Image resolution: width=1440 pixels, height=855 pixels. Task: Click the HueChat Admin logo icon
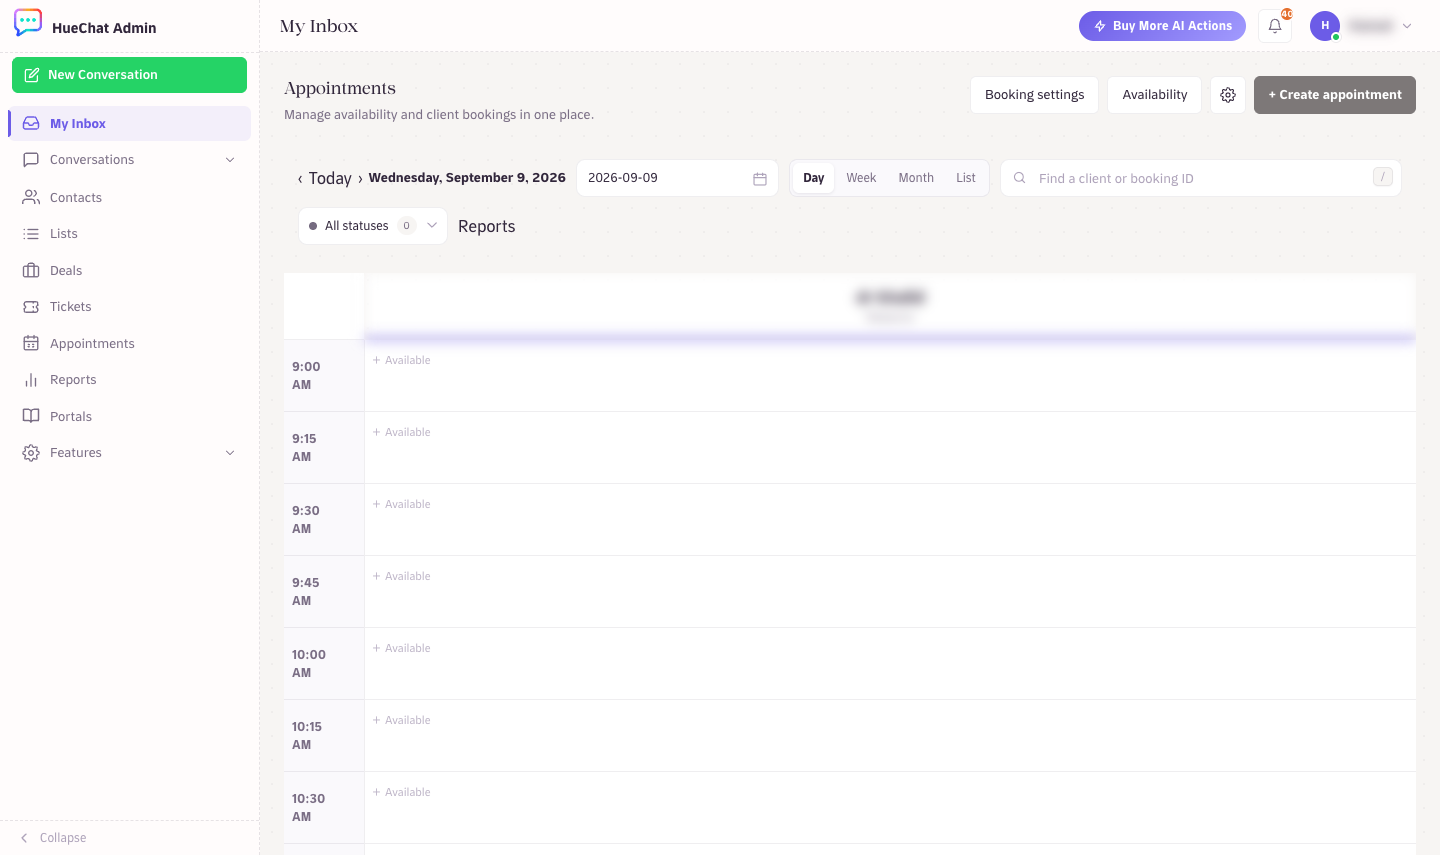[x=28, y=23]
